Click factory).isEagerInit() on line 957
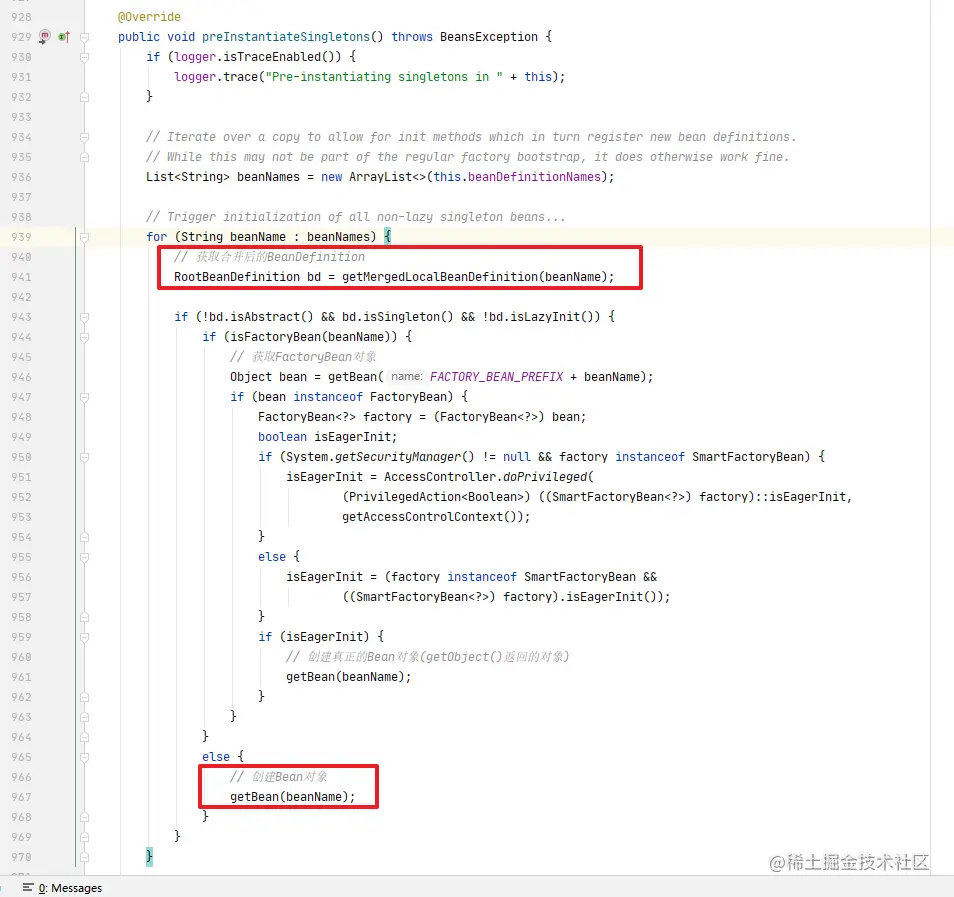This screenshot has height=897, width=954. tap(583, 597)
